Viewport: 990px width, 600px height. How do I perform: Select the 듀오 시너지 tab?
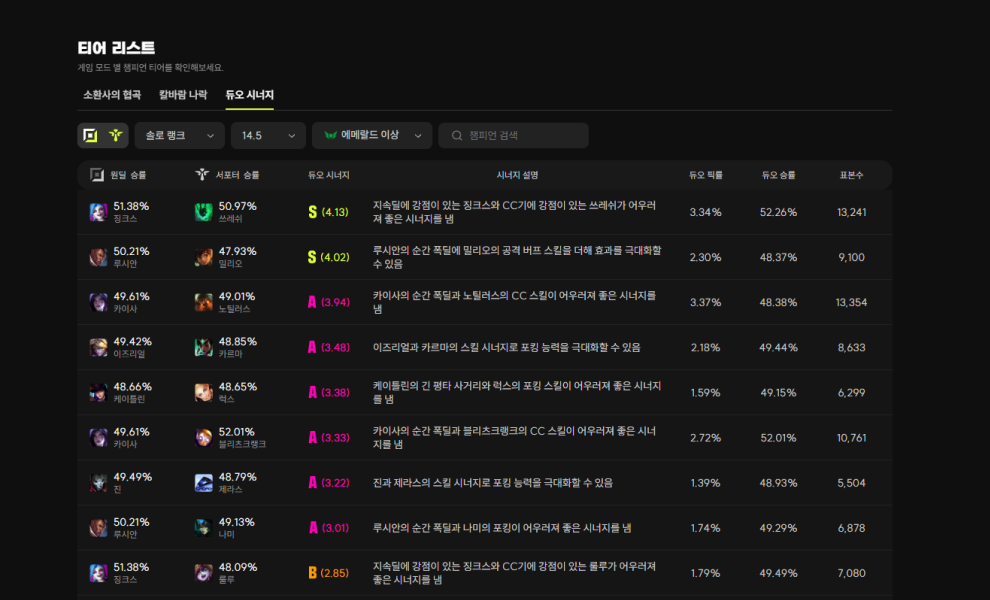249,95
